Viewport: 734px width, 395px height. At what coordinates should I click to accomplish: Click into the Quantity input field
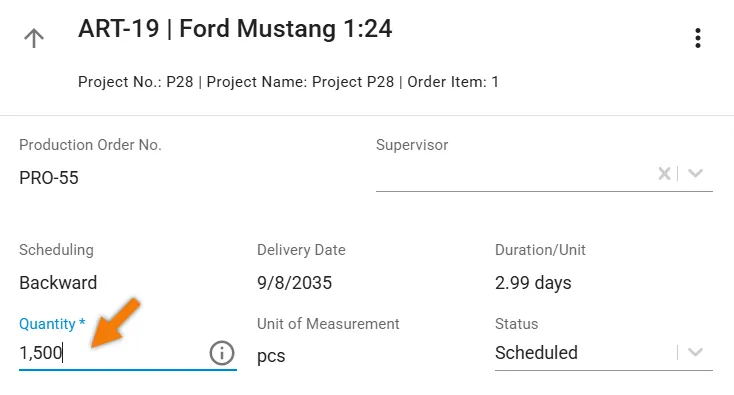112,353
